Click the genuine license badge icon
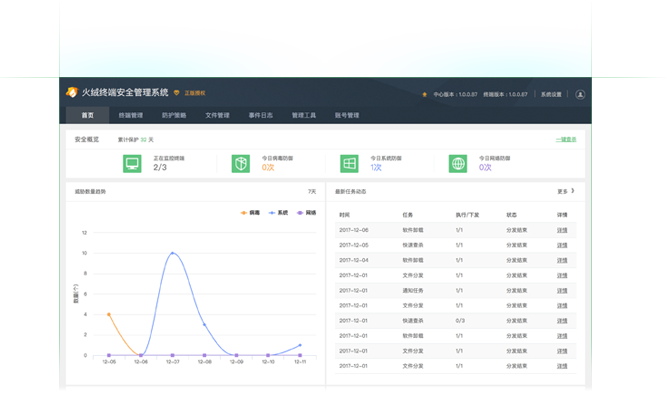666x394 pixels. pos(176,93)
